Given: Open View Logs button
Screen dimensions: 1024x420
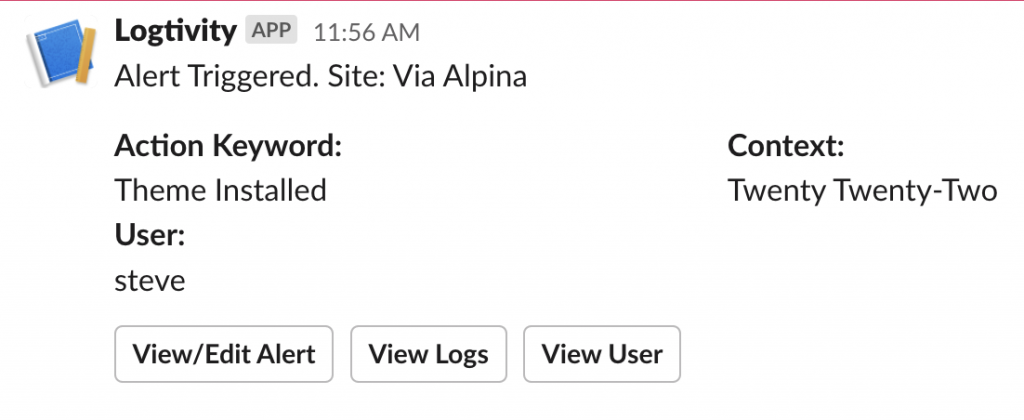Looking at the screenshot, I should 428,354.
